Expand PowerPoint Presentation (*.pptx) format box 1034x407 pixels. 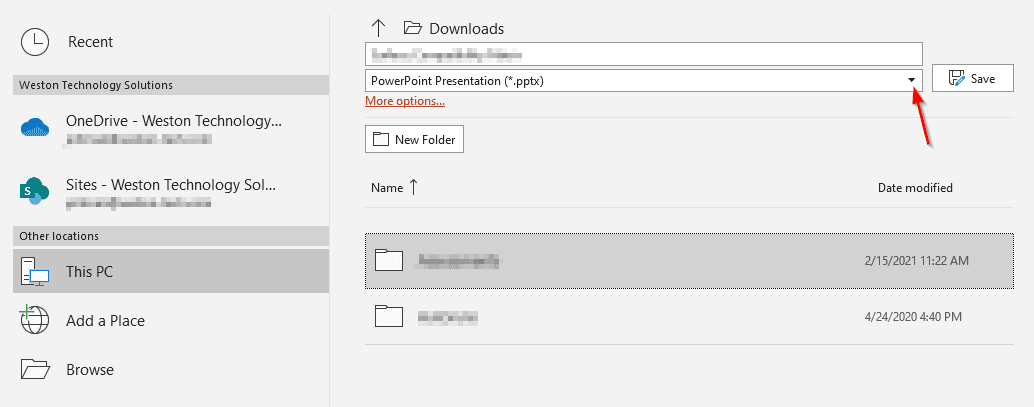pyautogui.click(x=644, y=80)
